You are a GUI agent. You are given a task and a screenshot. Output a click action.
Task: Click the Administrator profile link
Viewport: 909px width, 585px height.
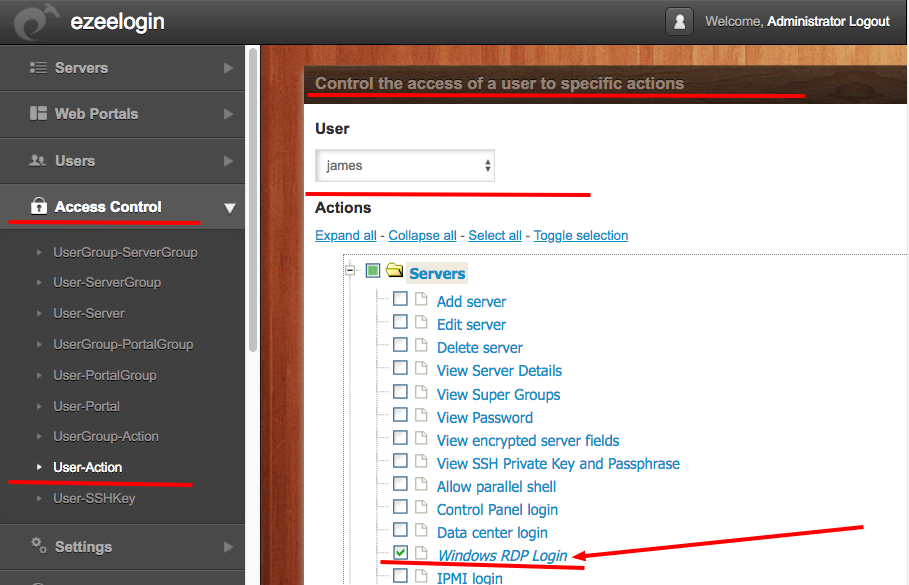(806, 21)
